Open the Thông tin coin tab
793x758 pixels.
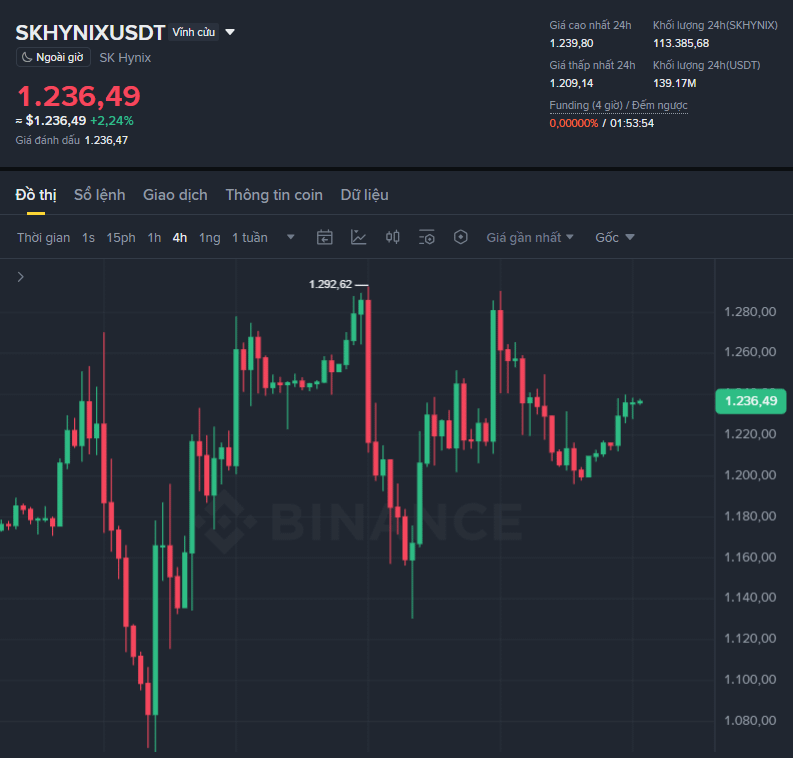(274, 195)
